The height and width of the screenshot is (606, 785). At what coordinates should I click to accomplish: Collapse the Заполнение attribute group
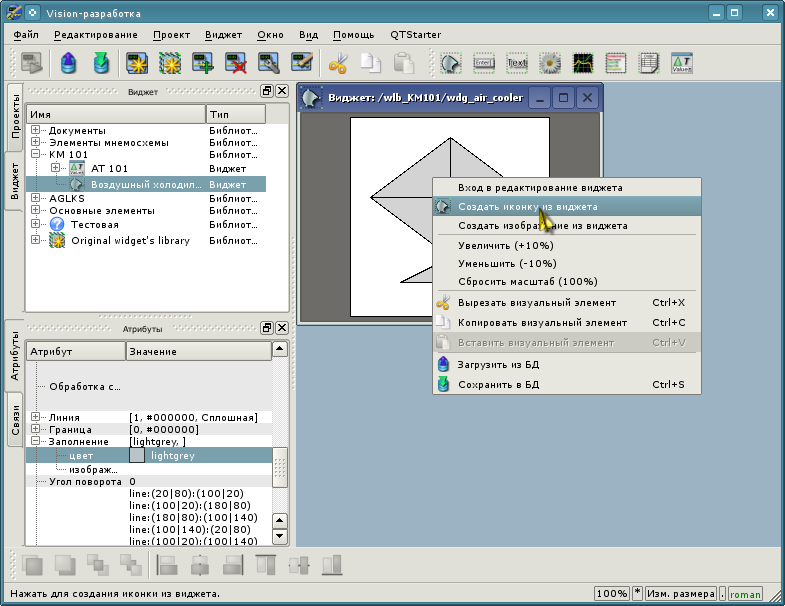click(x=36, y=441)
